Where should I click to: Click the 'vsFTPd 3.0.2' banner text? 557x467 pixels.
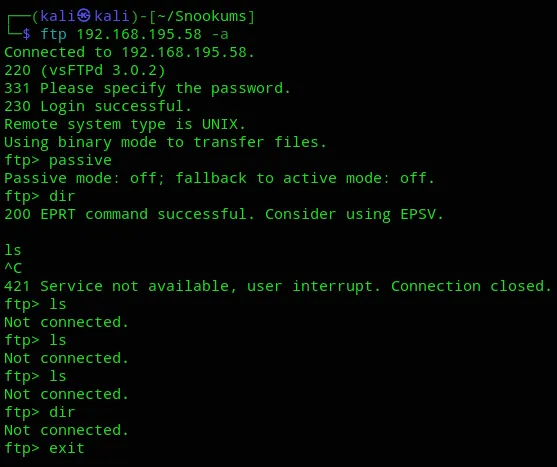pyautogui.click(x=103, y=70)
